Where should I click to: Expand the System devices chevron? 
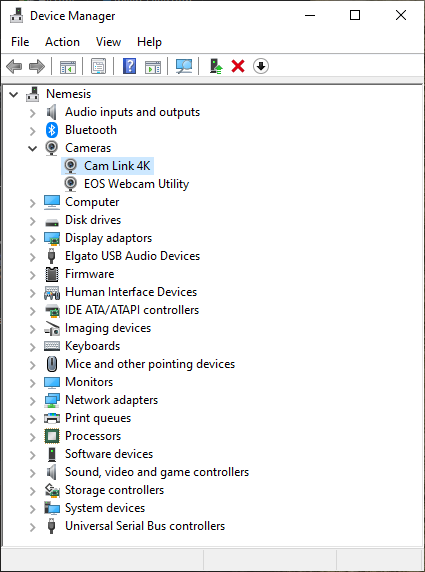tap(33, 508)
